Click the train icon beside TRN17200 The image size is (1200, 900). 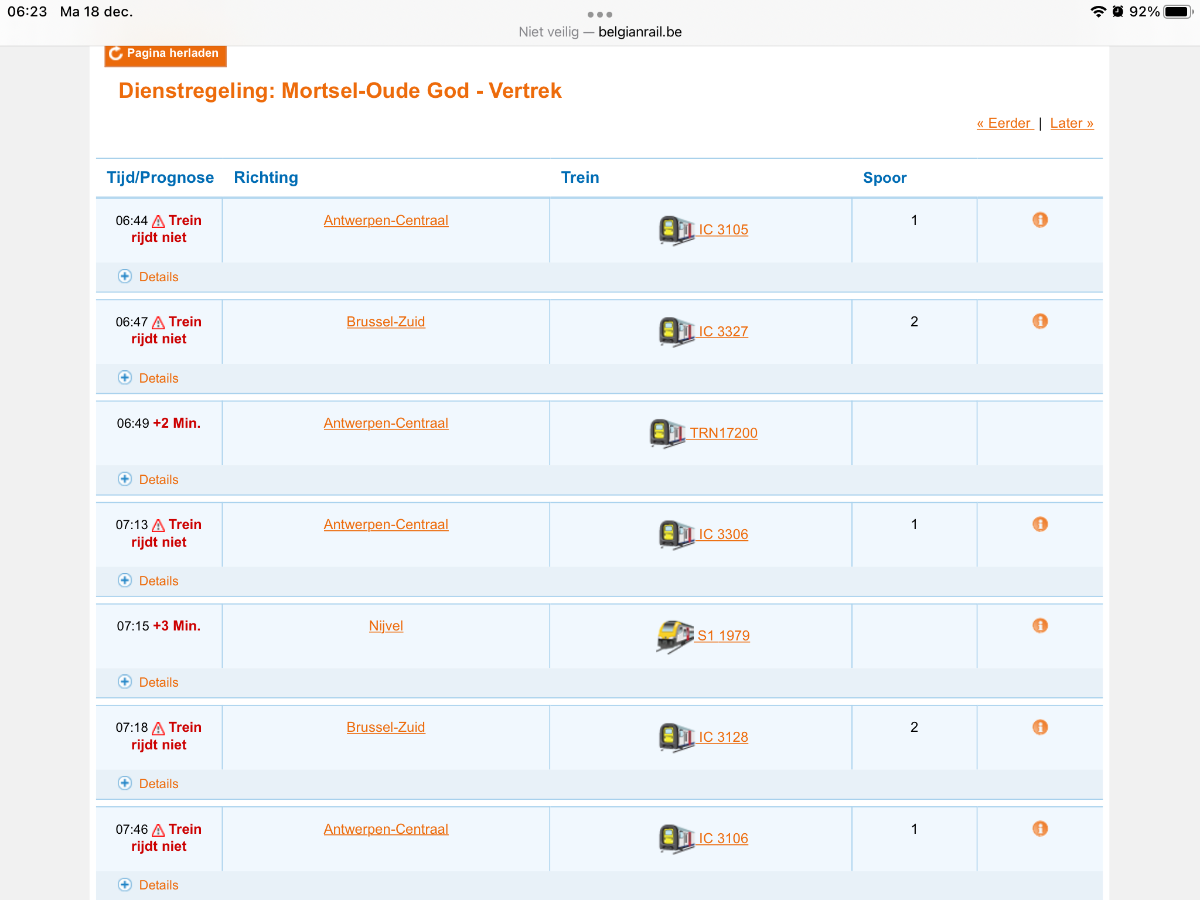667,433
